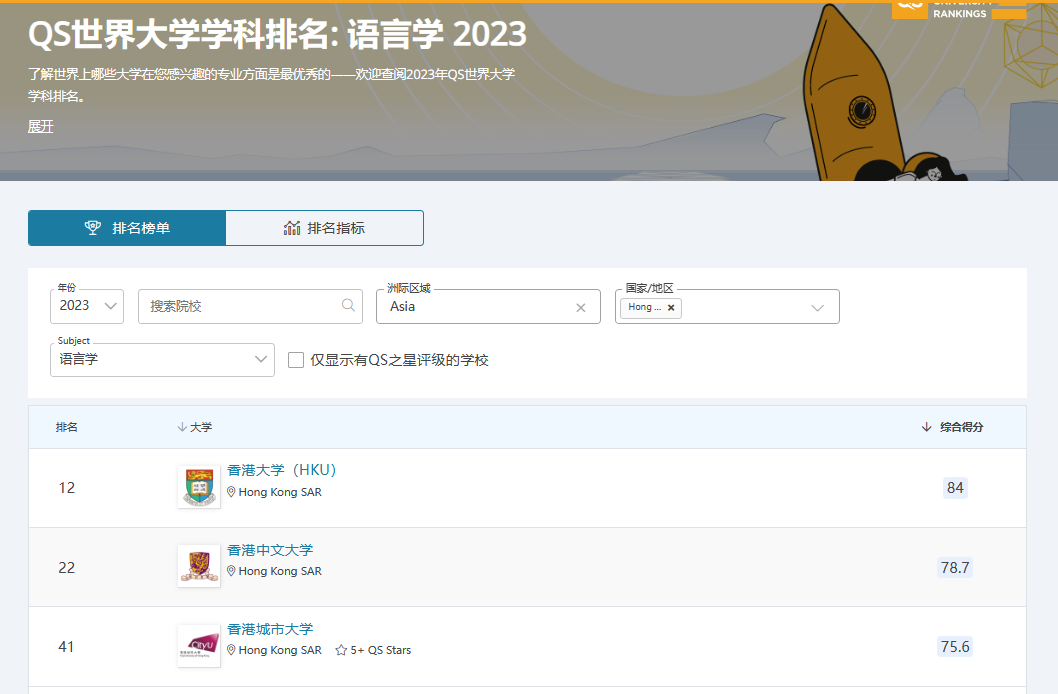This screenshot has width=1058, height=694.
Task: Click the location pin beside 香港城市大学
Action: [x=231, y=650]
